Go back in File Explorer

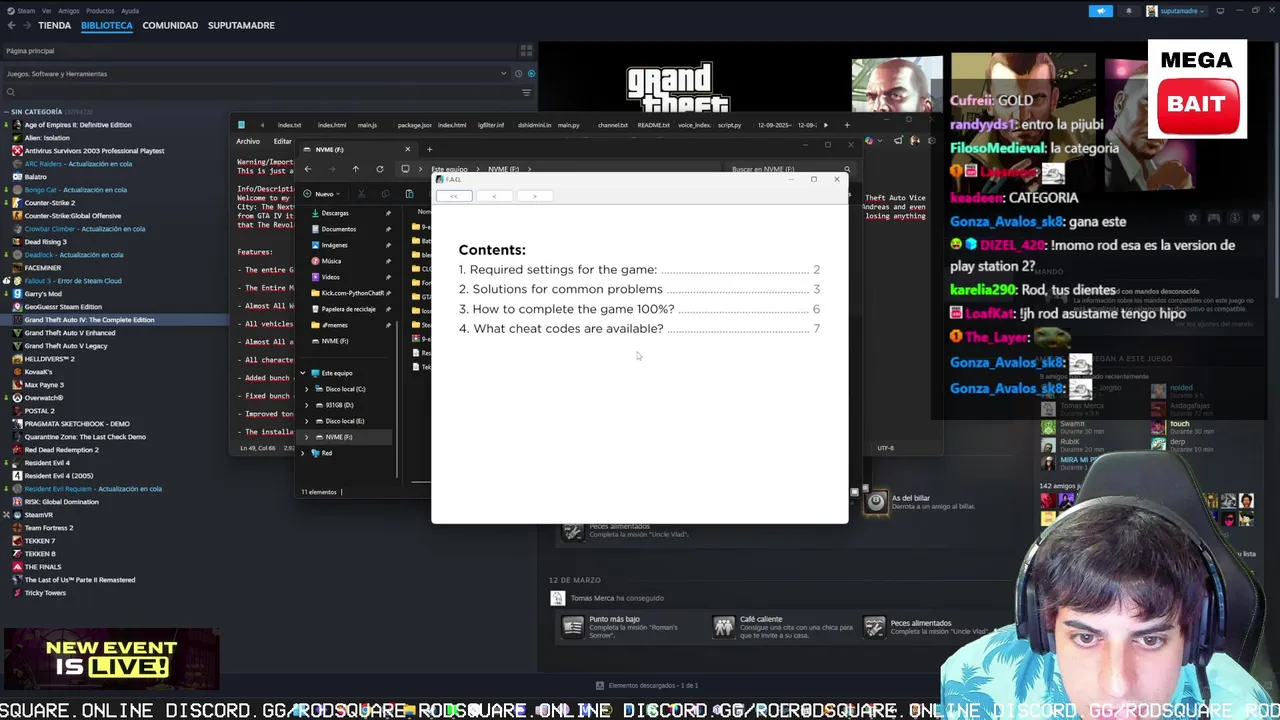[308, 169]
